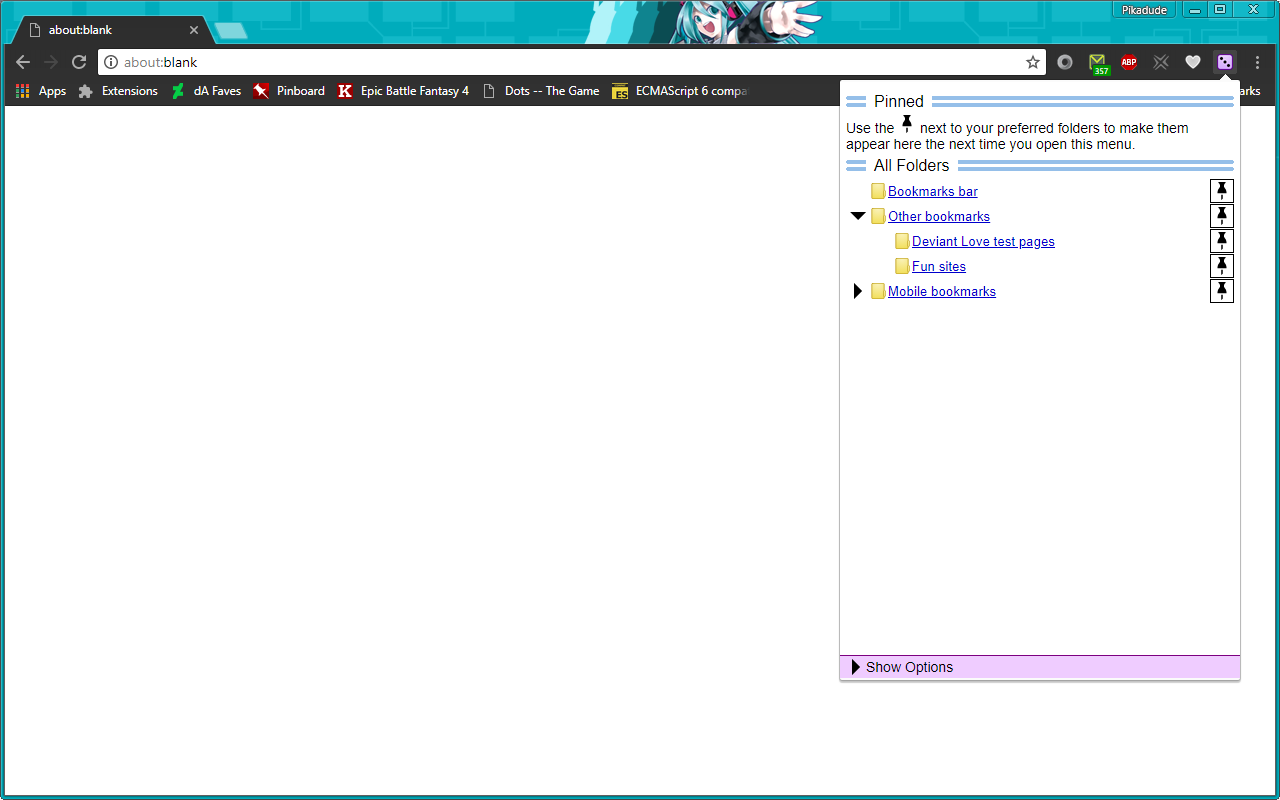
Task: Expand the Show Options section
Action: click(908, 667)
